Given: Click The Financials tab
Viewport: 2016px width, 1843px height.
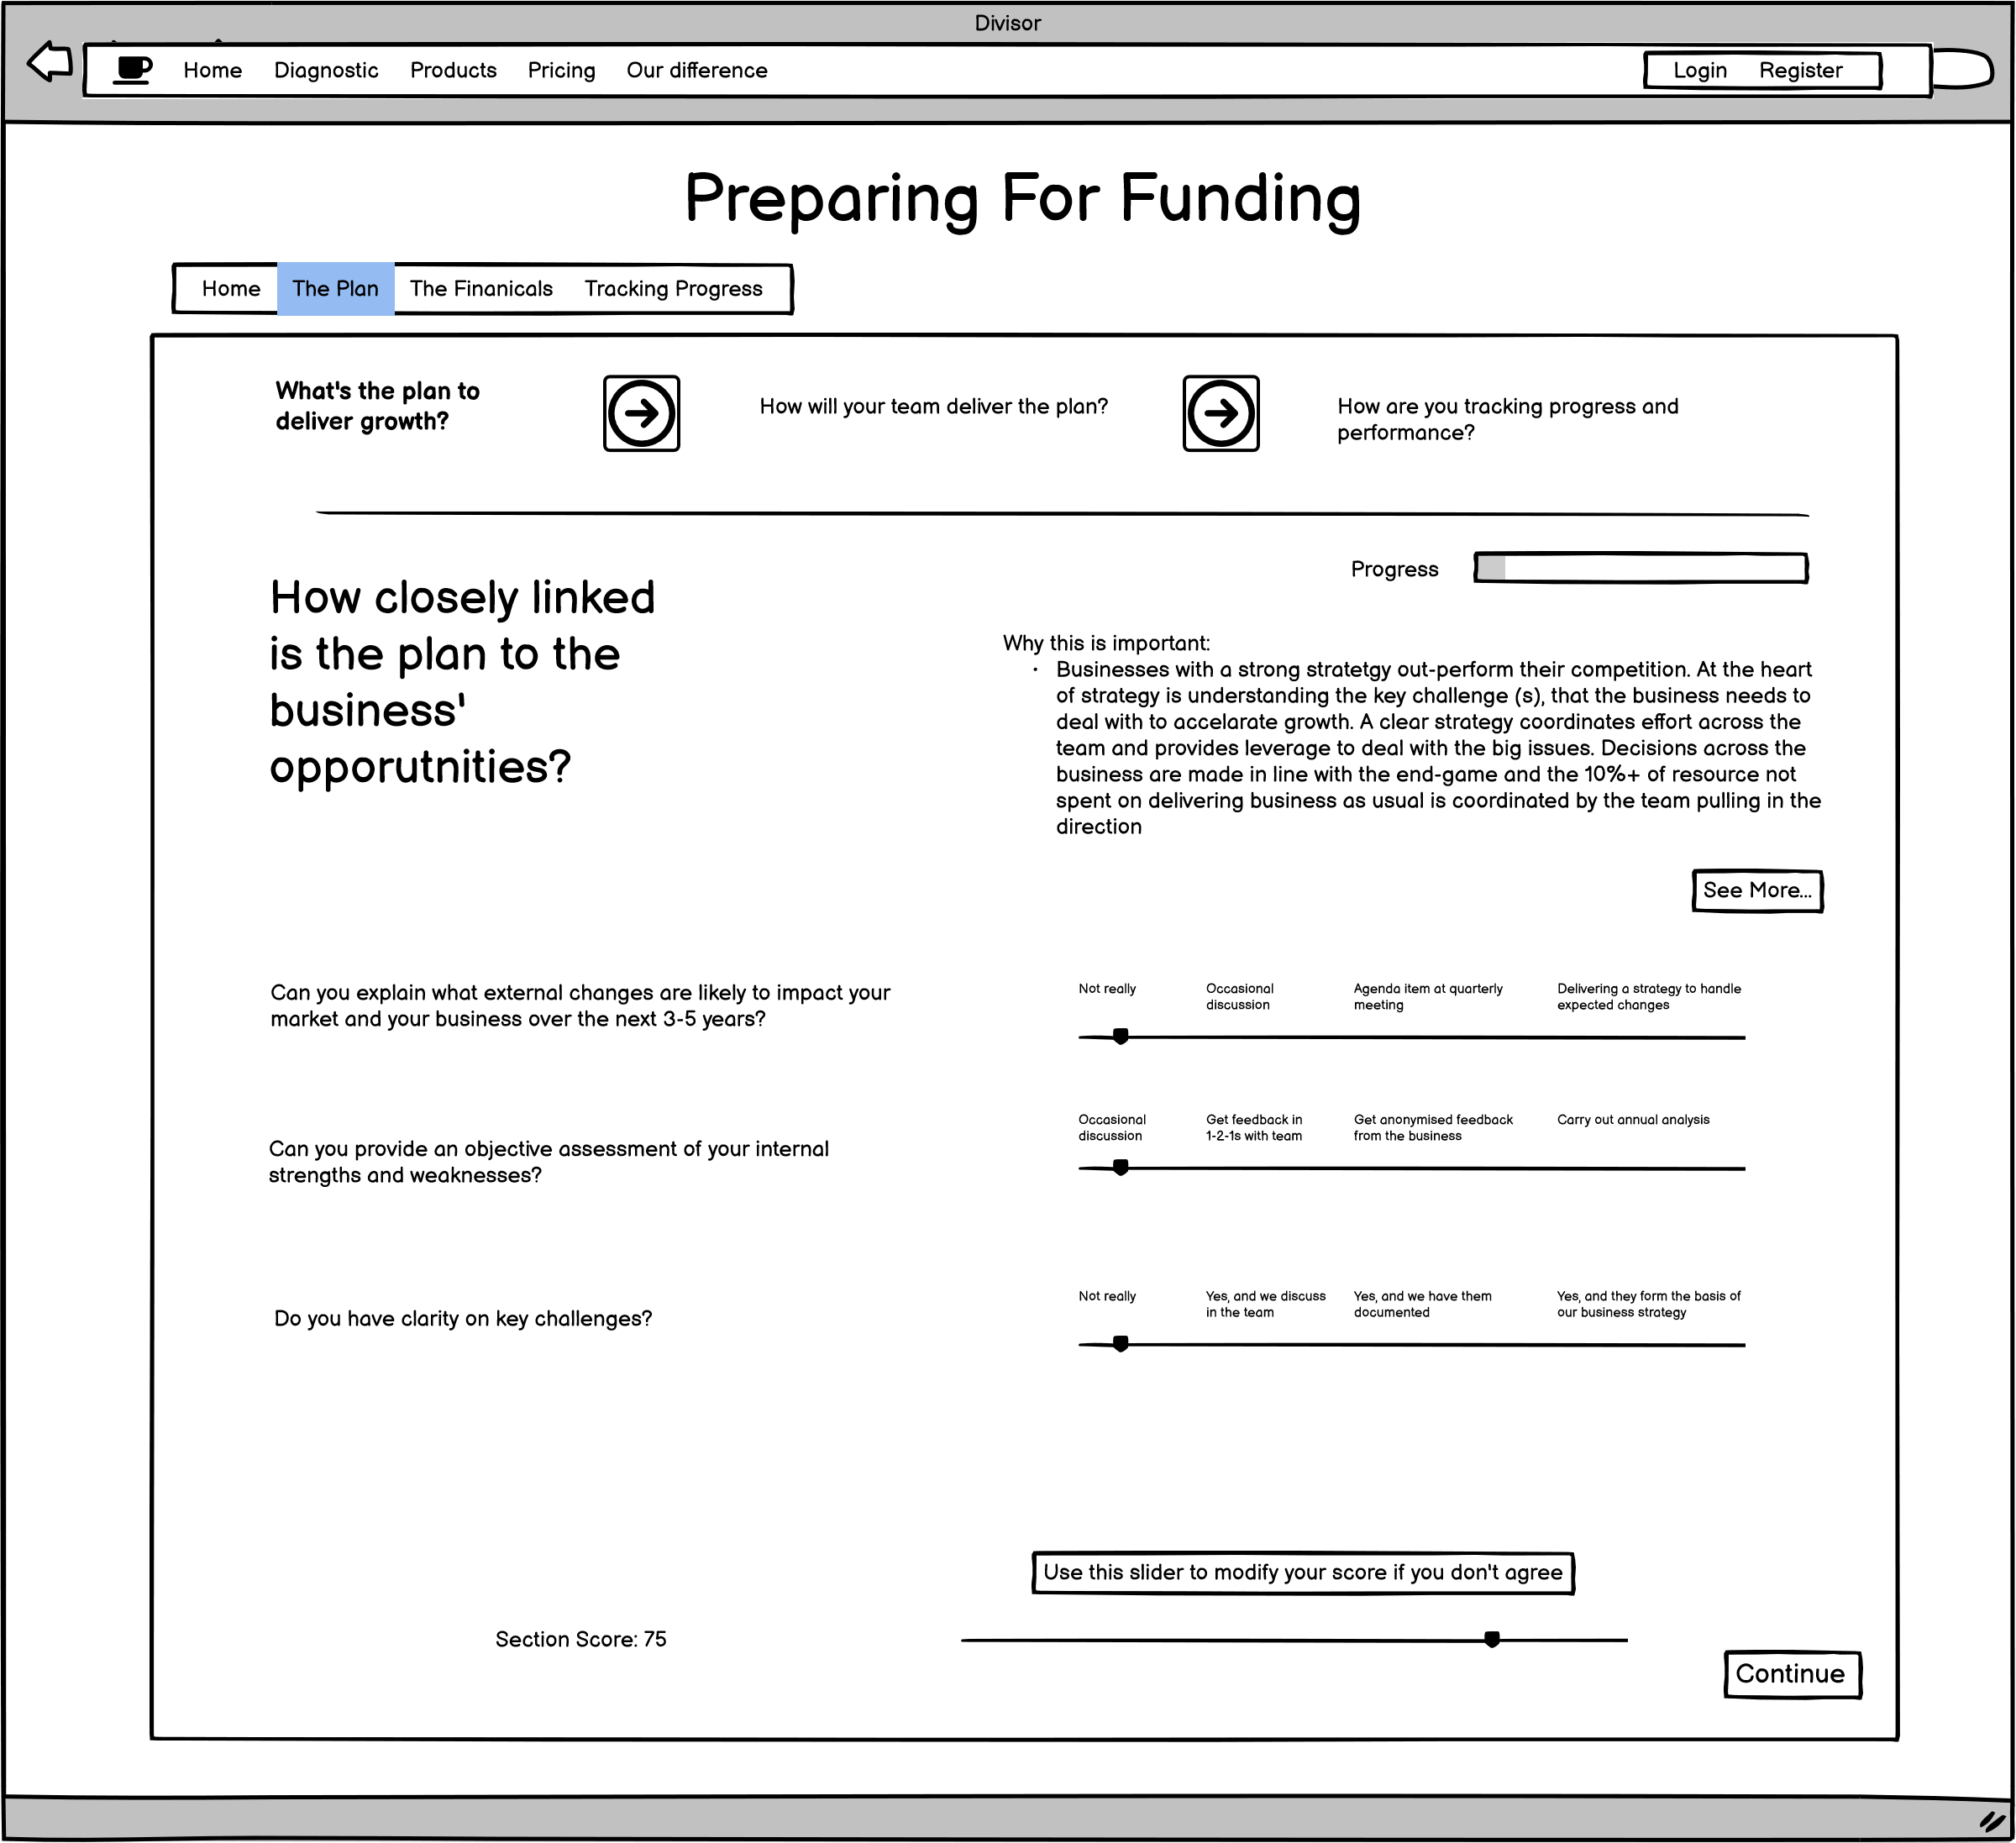Looking at the screenshot, I should click(483, 288).
